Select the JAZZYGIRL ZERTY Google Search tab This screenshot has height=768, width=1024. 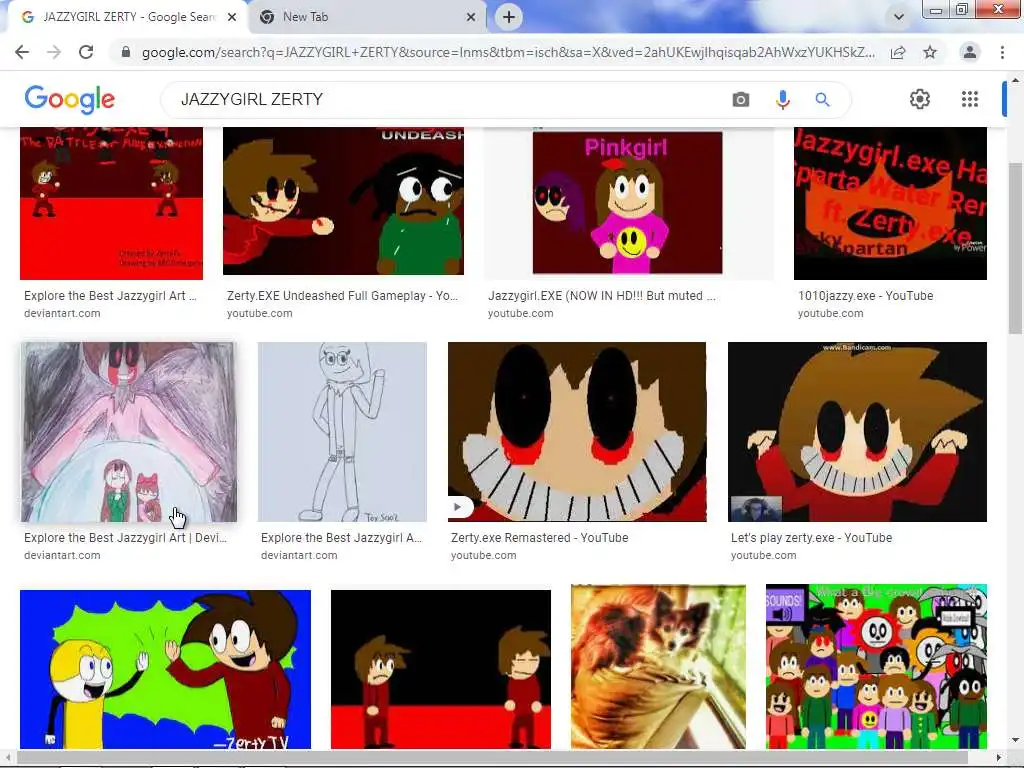(129, 17)
